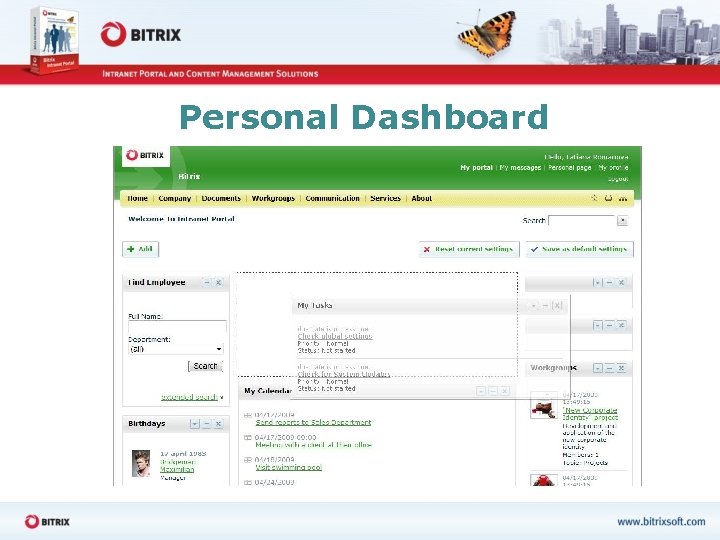Click the Full Name input field

pyautogui.click(x=177, y=326)
